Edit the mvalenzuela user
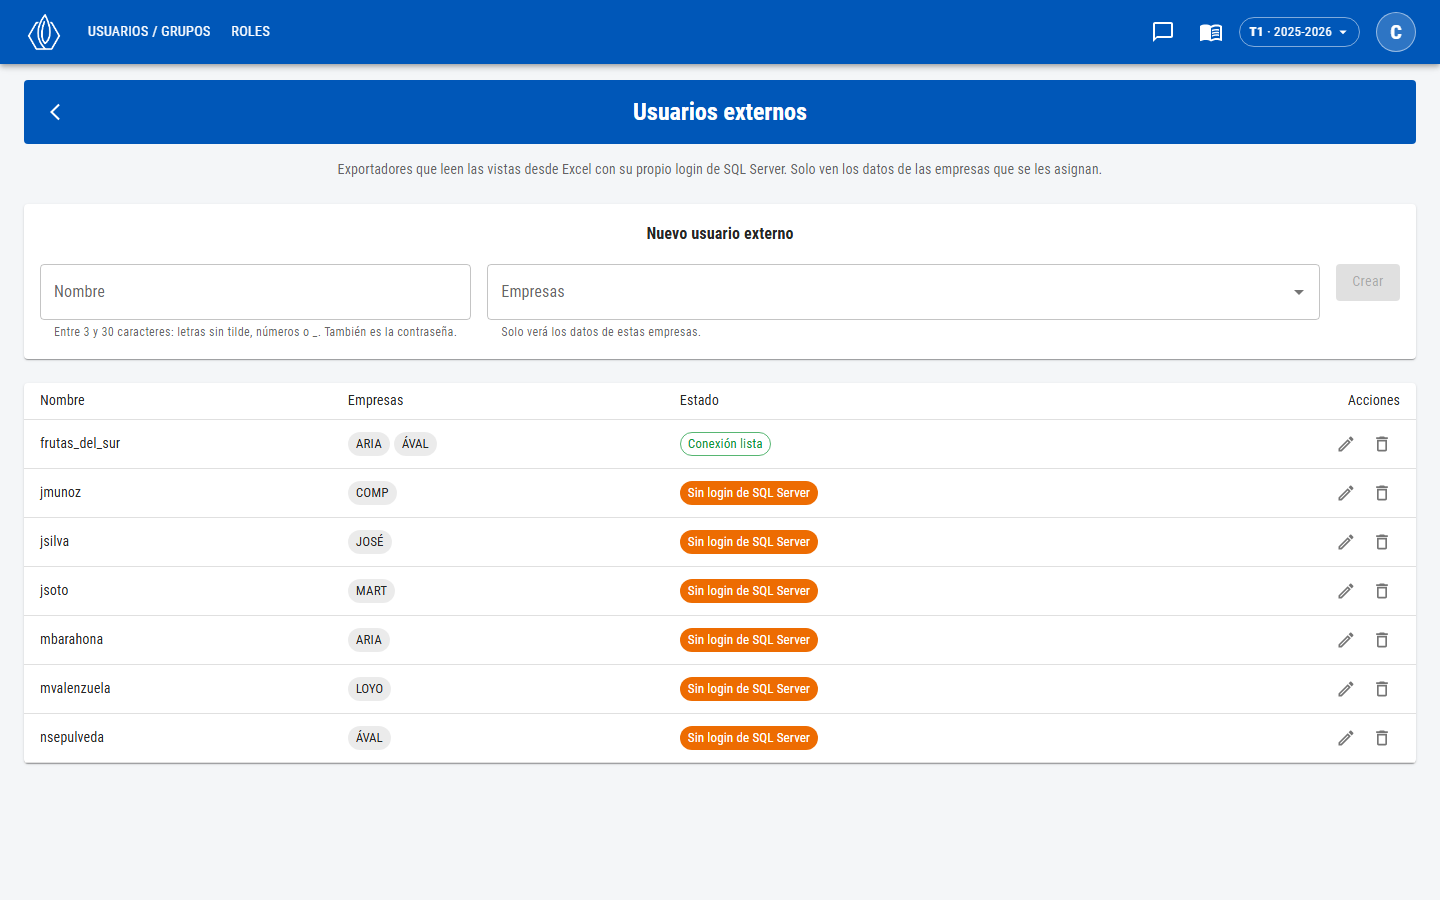This screenshot has height=900, width=1440. click(1346, 689)
